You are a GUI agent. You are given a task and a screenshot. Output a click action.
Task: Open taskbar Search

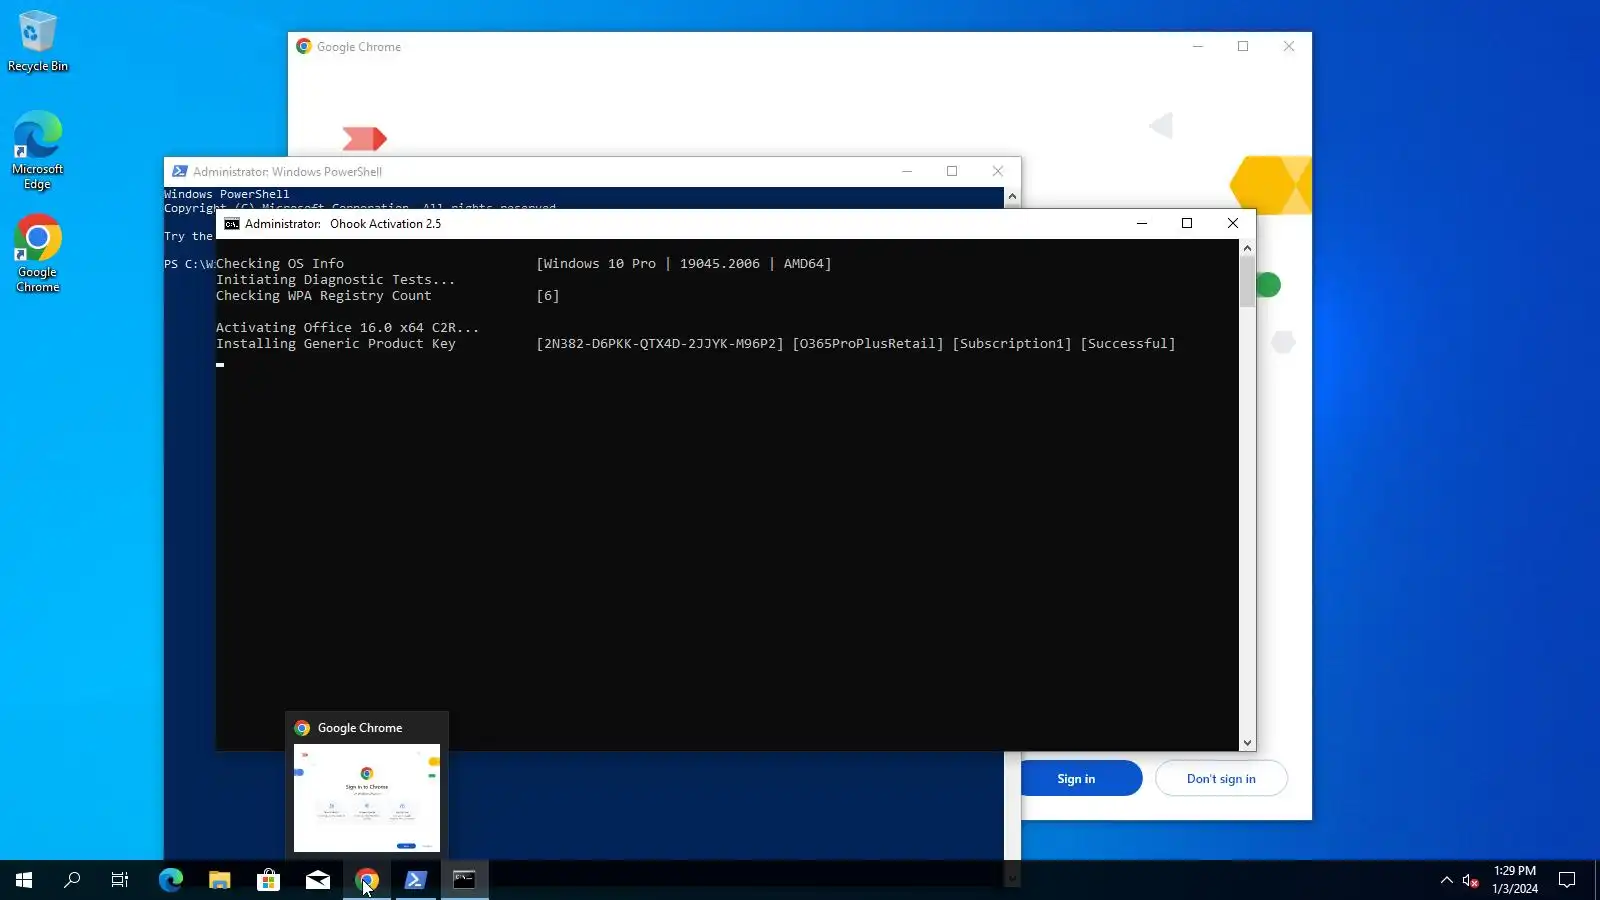point(72,880)
